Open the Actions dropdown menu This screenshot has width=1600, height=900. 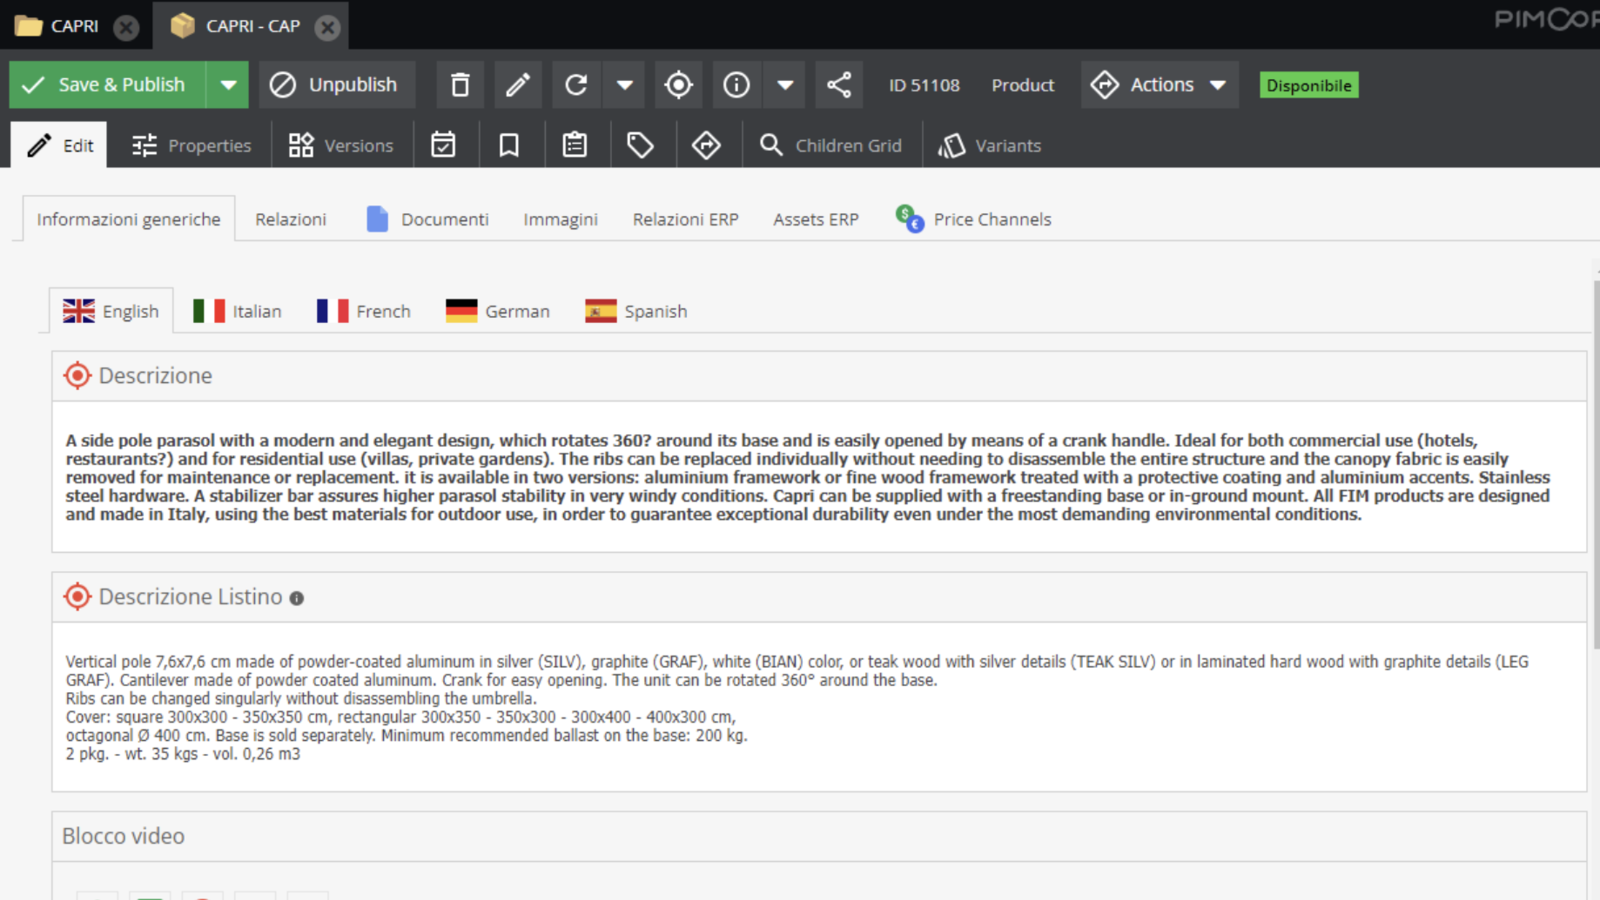click(x=1160, y=85)
